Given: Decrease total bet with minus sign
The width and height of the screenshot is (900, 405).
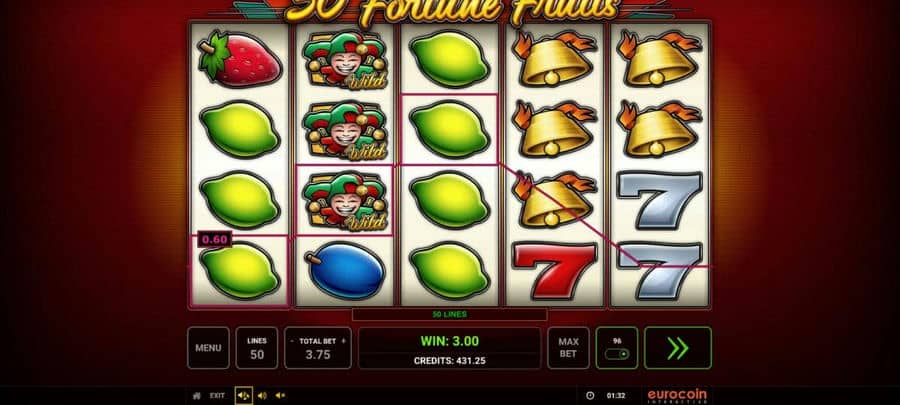Looking at the screenshot, I should [292, 341].
